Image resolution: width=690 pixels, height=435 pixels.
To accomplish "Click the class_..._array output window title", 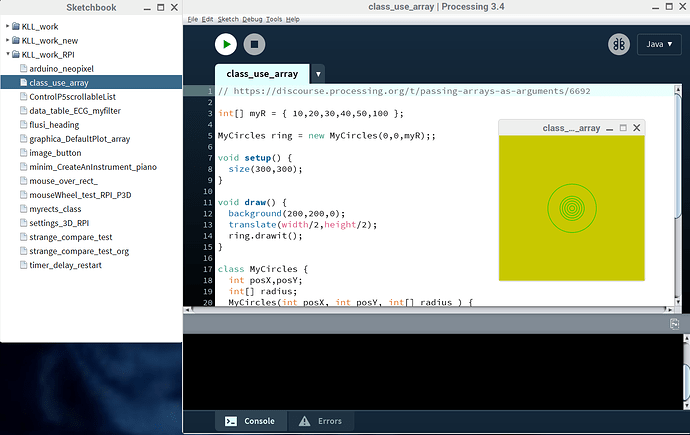I will 571,128.
